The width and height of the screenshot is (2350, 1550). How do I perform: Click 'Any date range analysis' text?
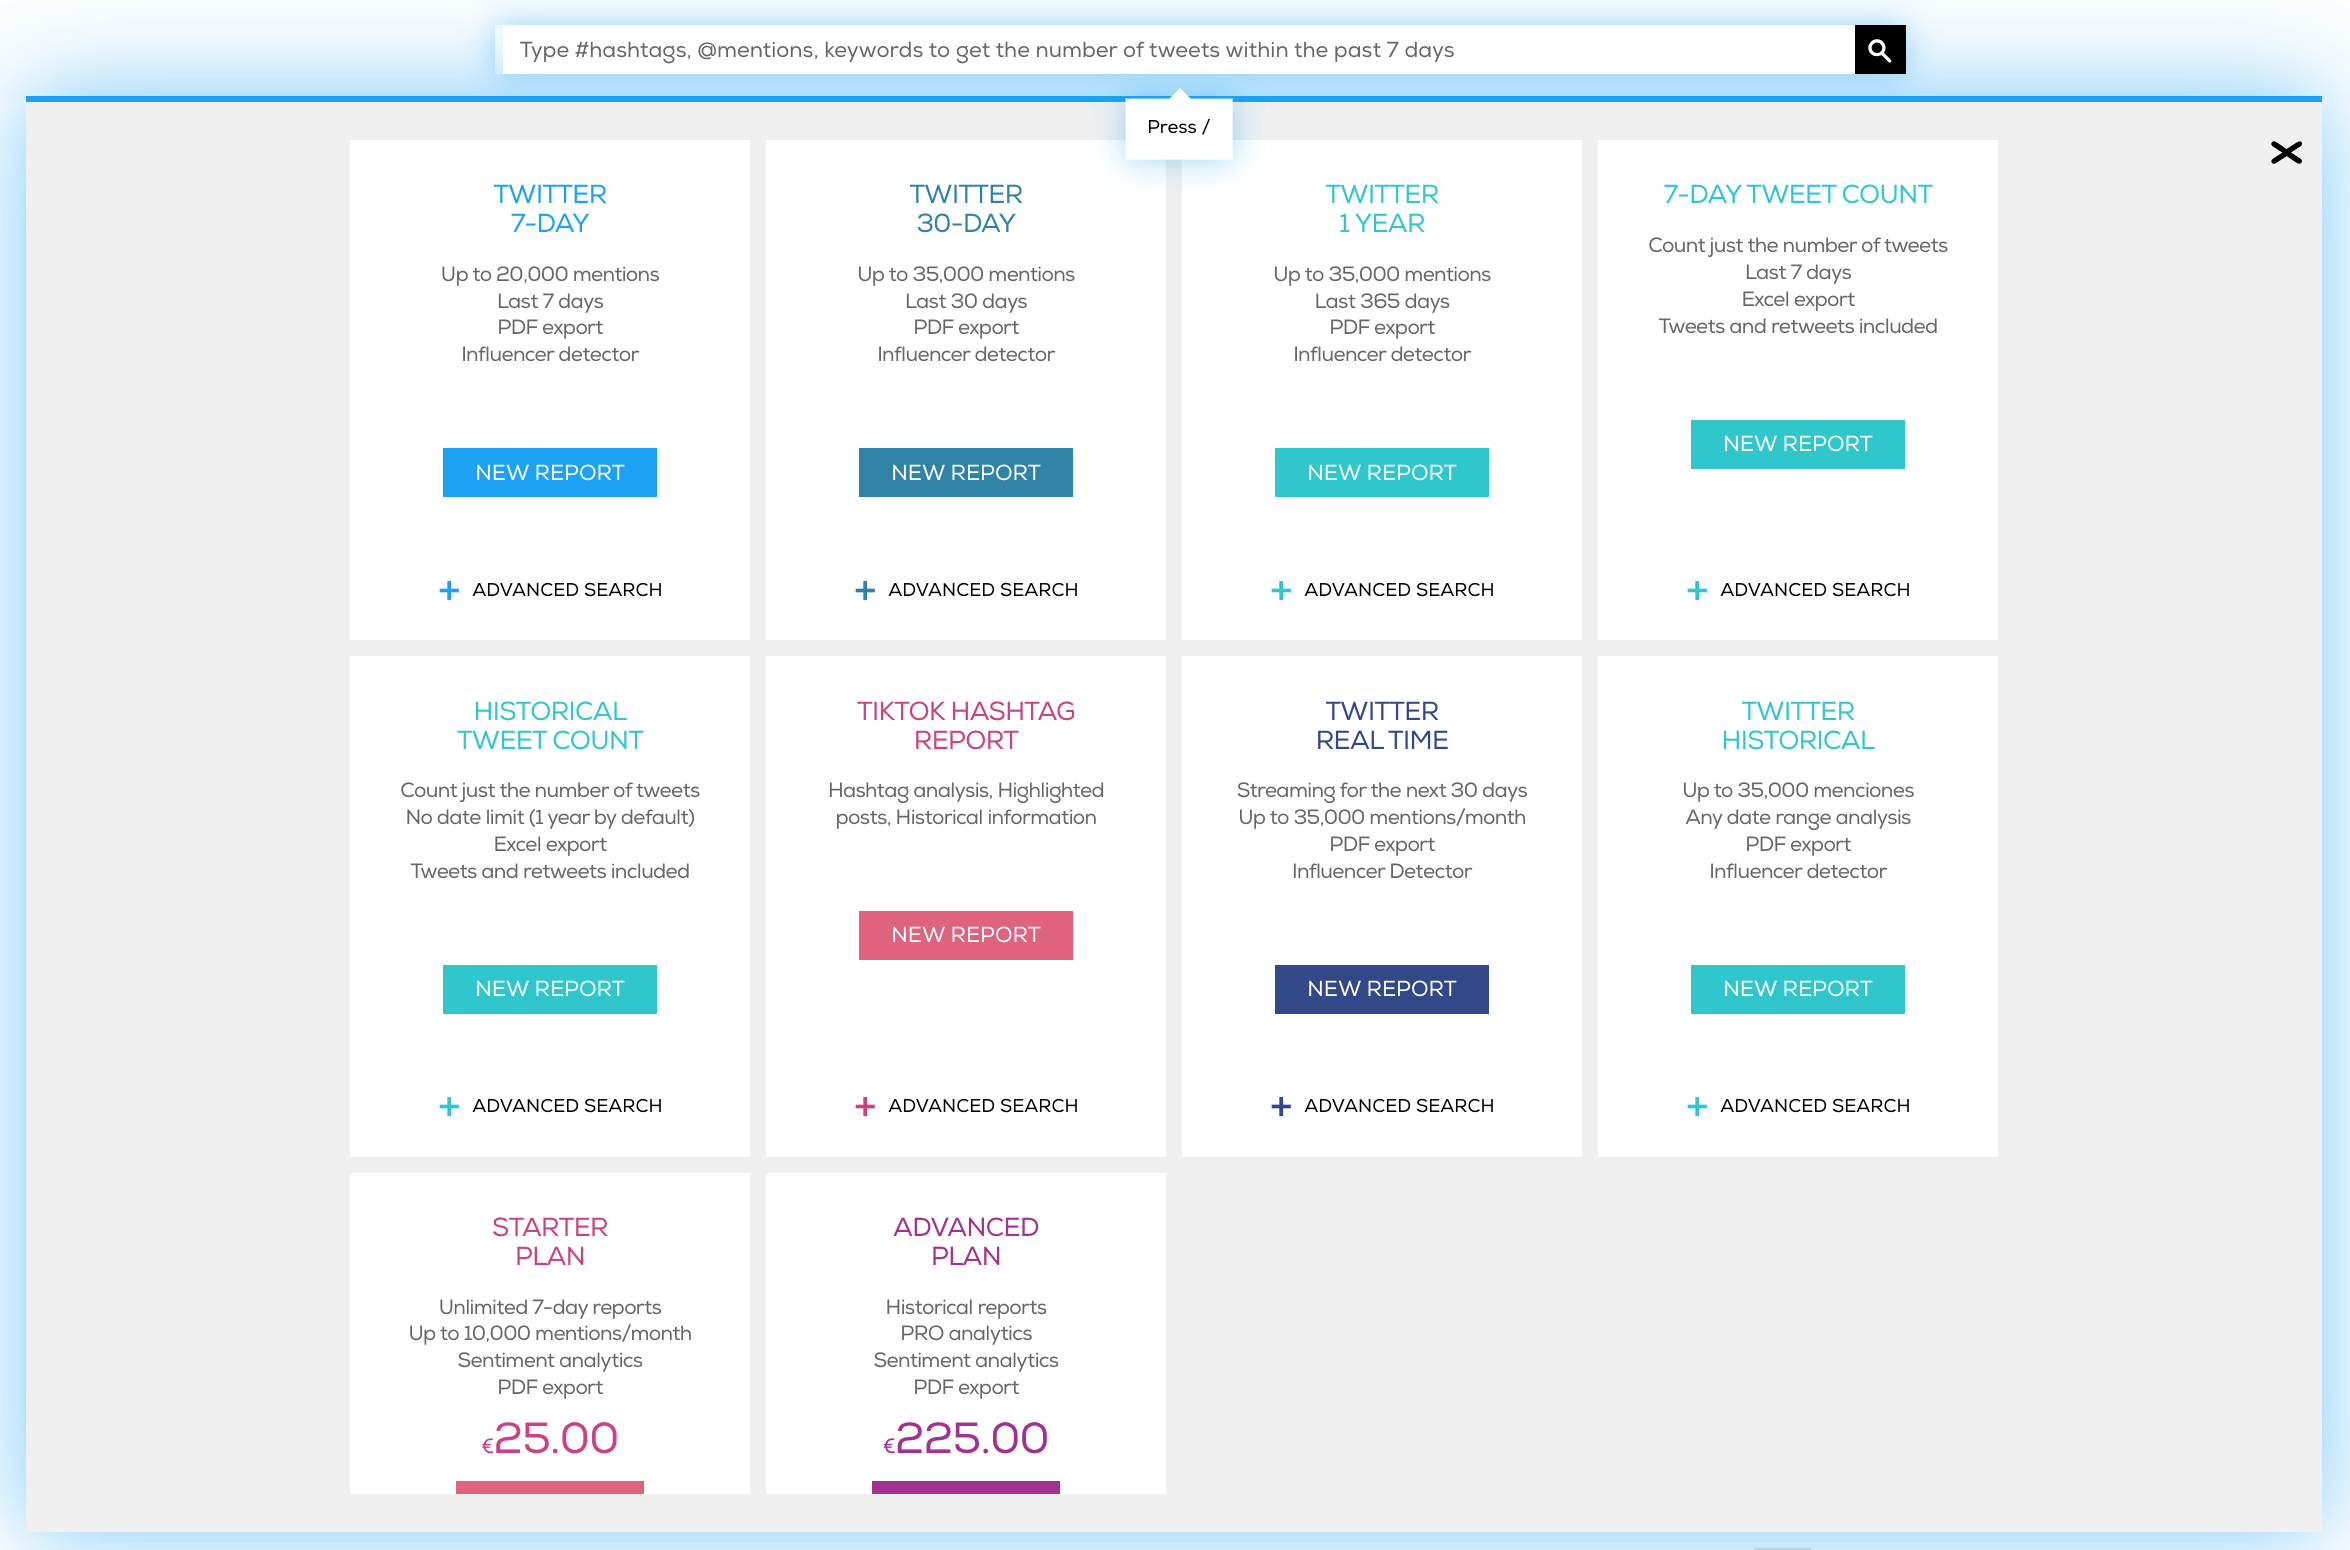1798,817
